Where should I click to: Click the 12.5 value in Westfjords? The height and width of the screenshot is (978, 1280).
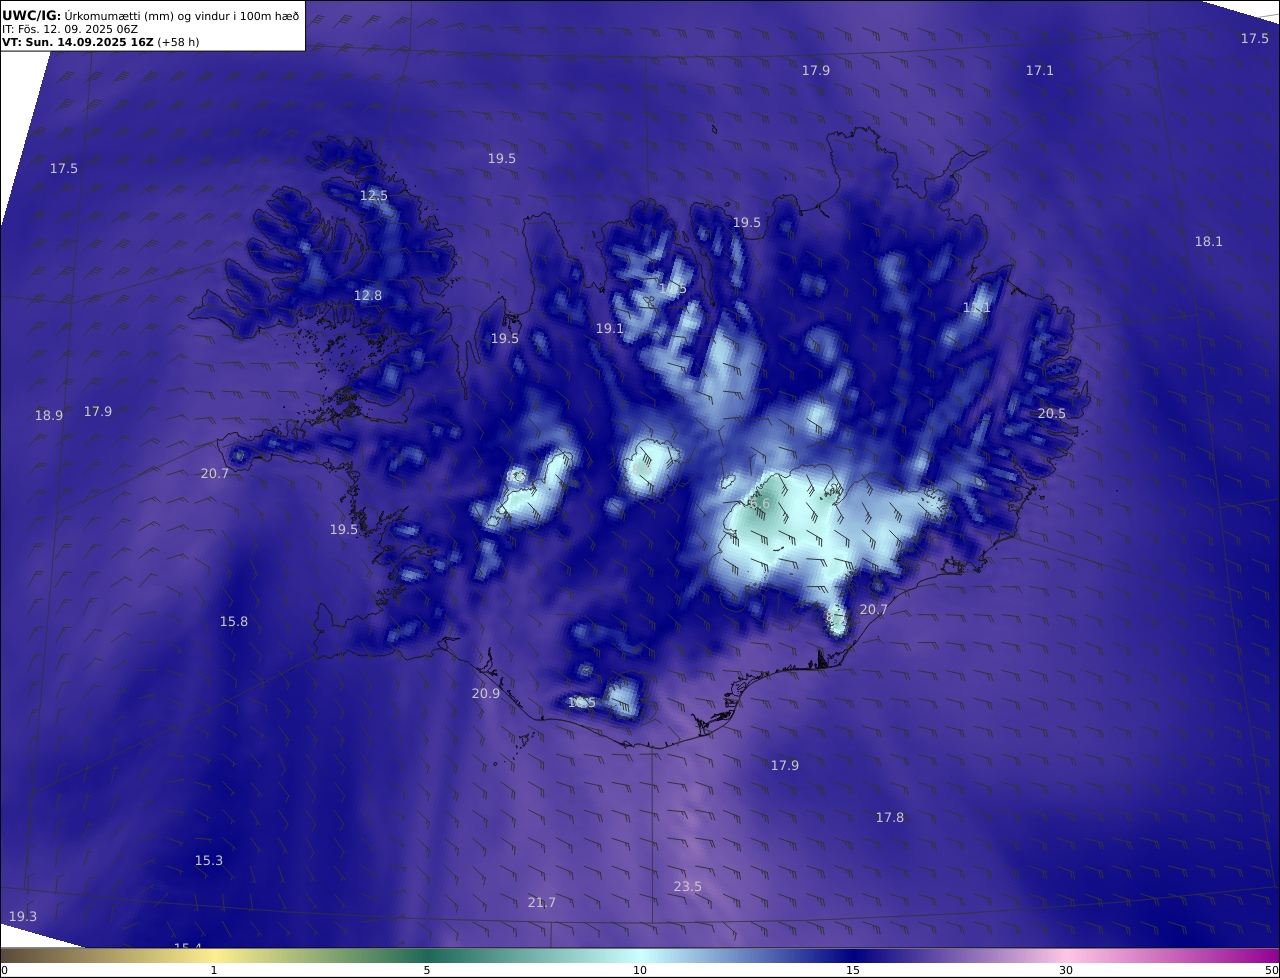point(374,195)
